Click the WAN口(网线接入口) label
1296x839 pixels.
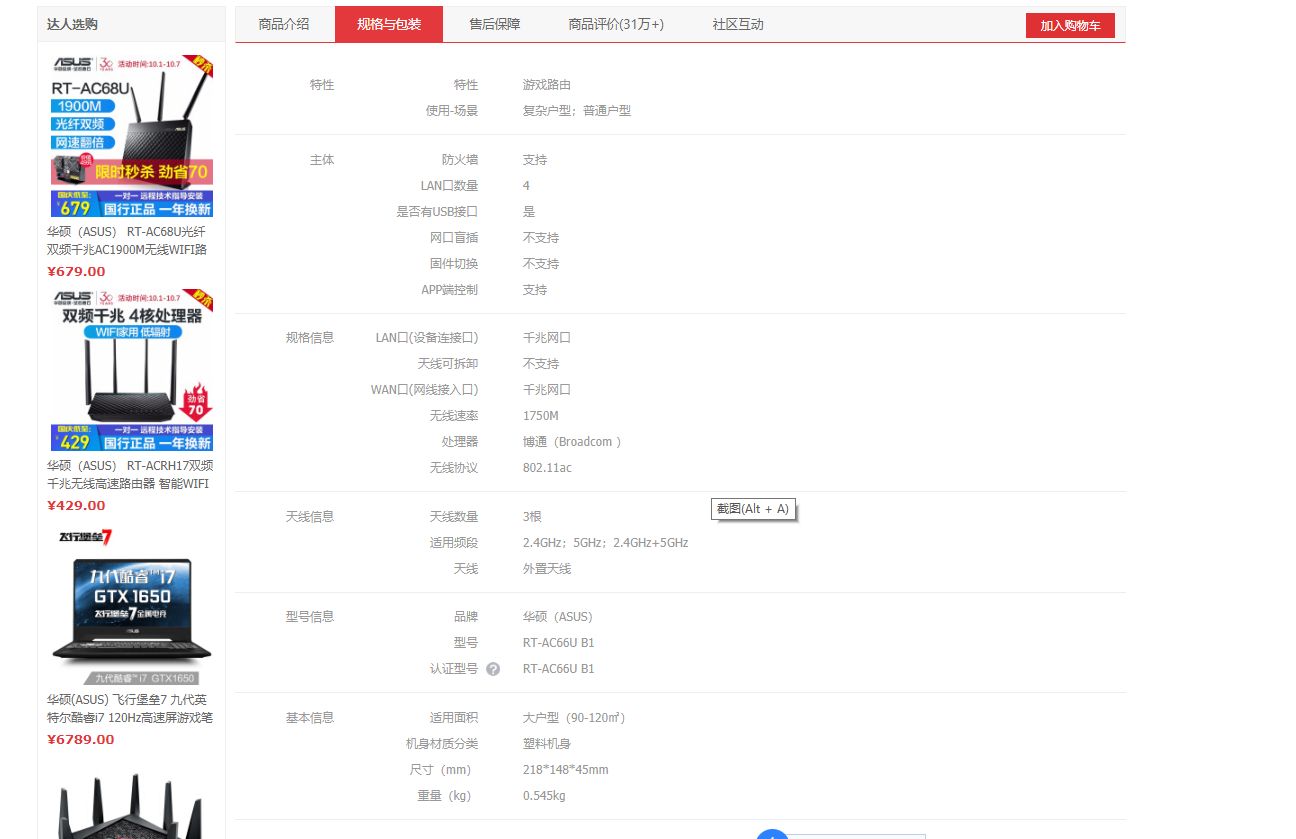425,390
